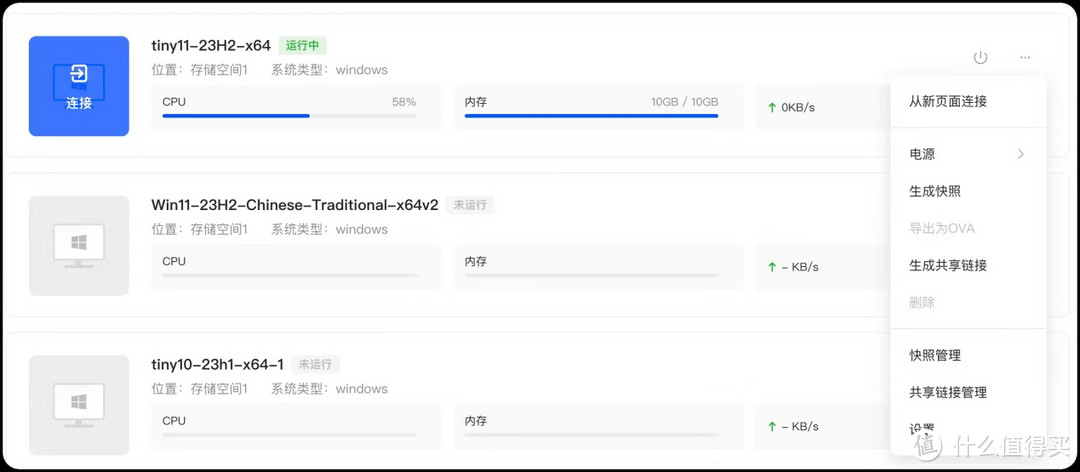Screen dimensions: 1080x472
Task: Click the upload rate in the Win11-23H2 row
Action: pos(793,267)
